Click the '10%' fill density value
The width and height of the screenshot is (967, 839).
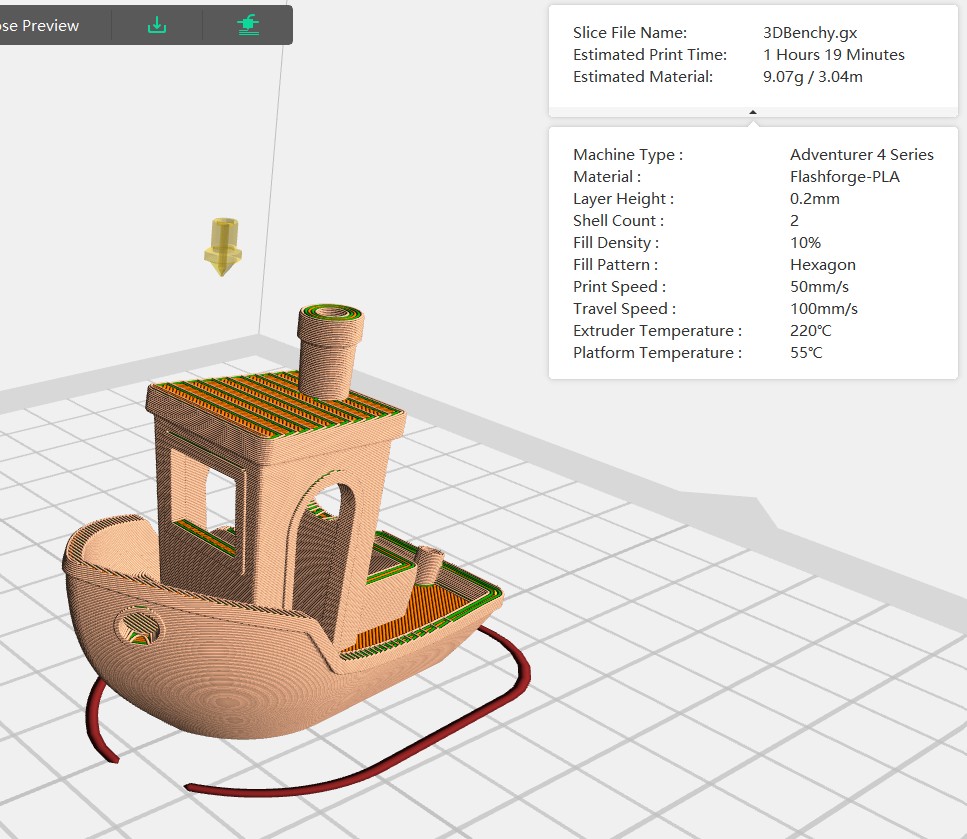(805, 242)
